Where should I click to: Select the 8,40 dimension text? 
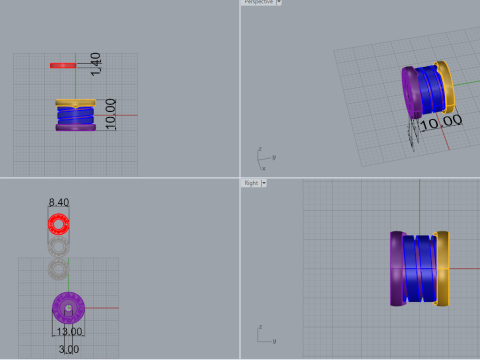[59, 202]
